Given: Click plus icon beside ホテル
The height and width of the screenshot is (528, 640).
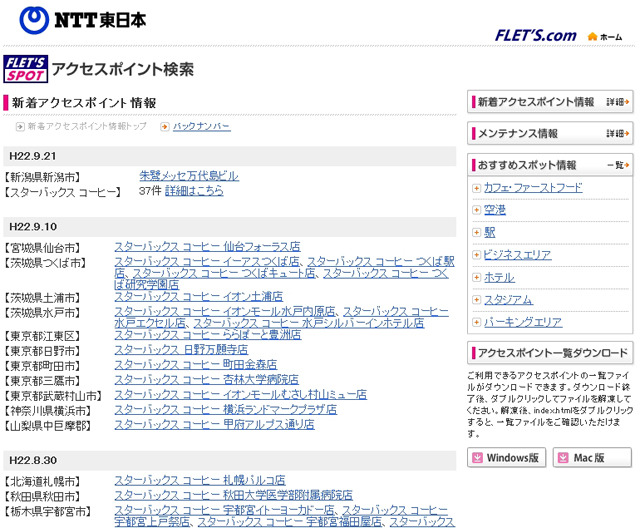Looking at the screenshot, I should pos(476,277).
